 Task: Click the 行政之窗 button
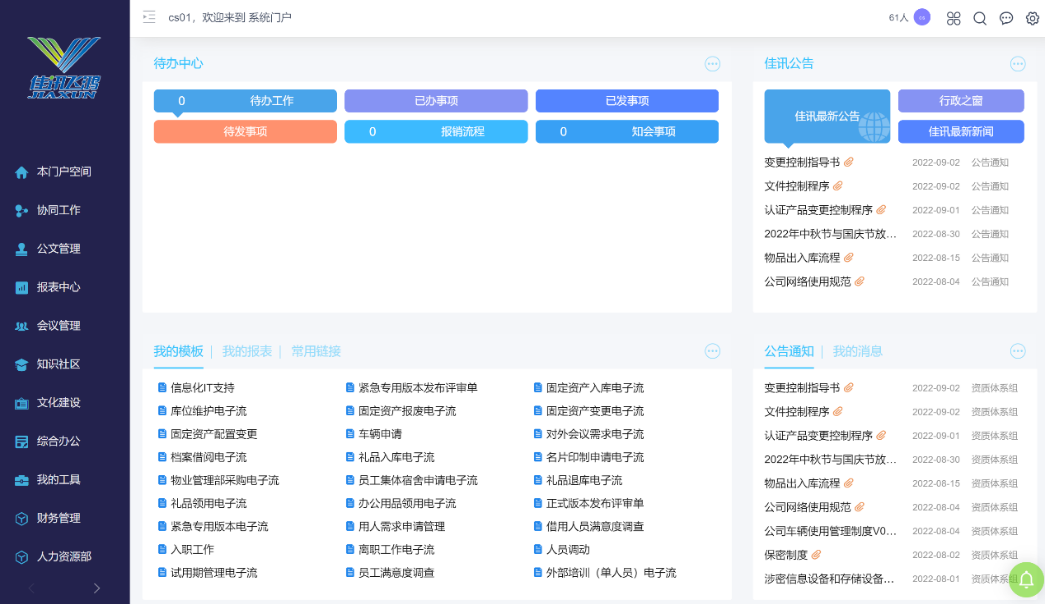[960, 101]
